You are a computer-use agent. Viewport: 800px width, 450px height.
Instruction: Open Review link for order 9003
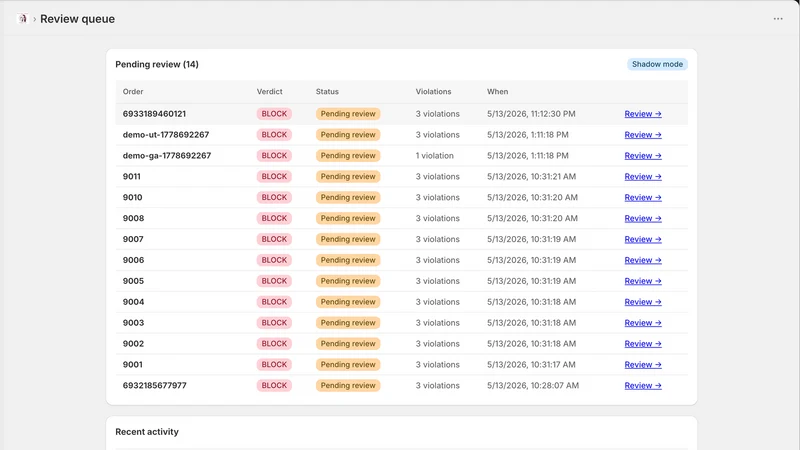643,323
